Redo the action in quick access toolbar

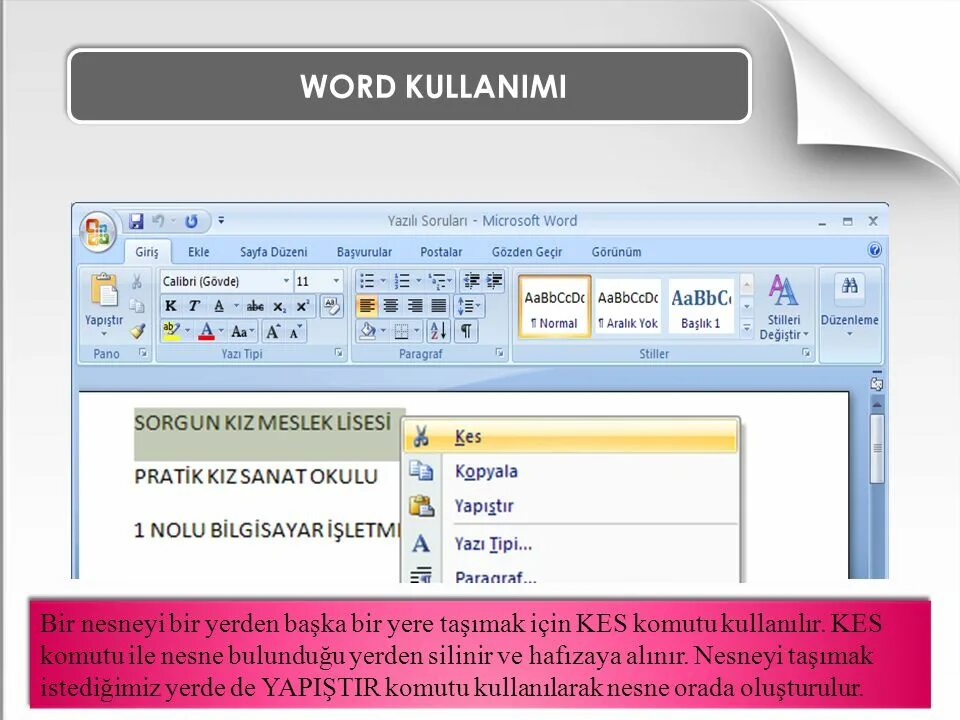click(x=192, y=221)
